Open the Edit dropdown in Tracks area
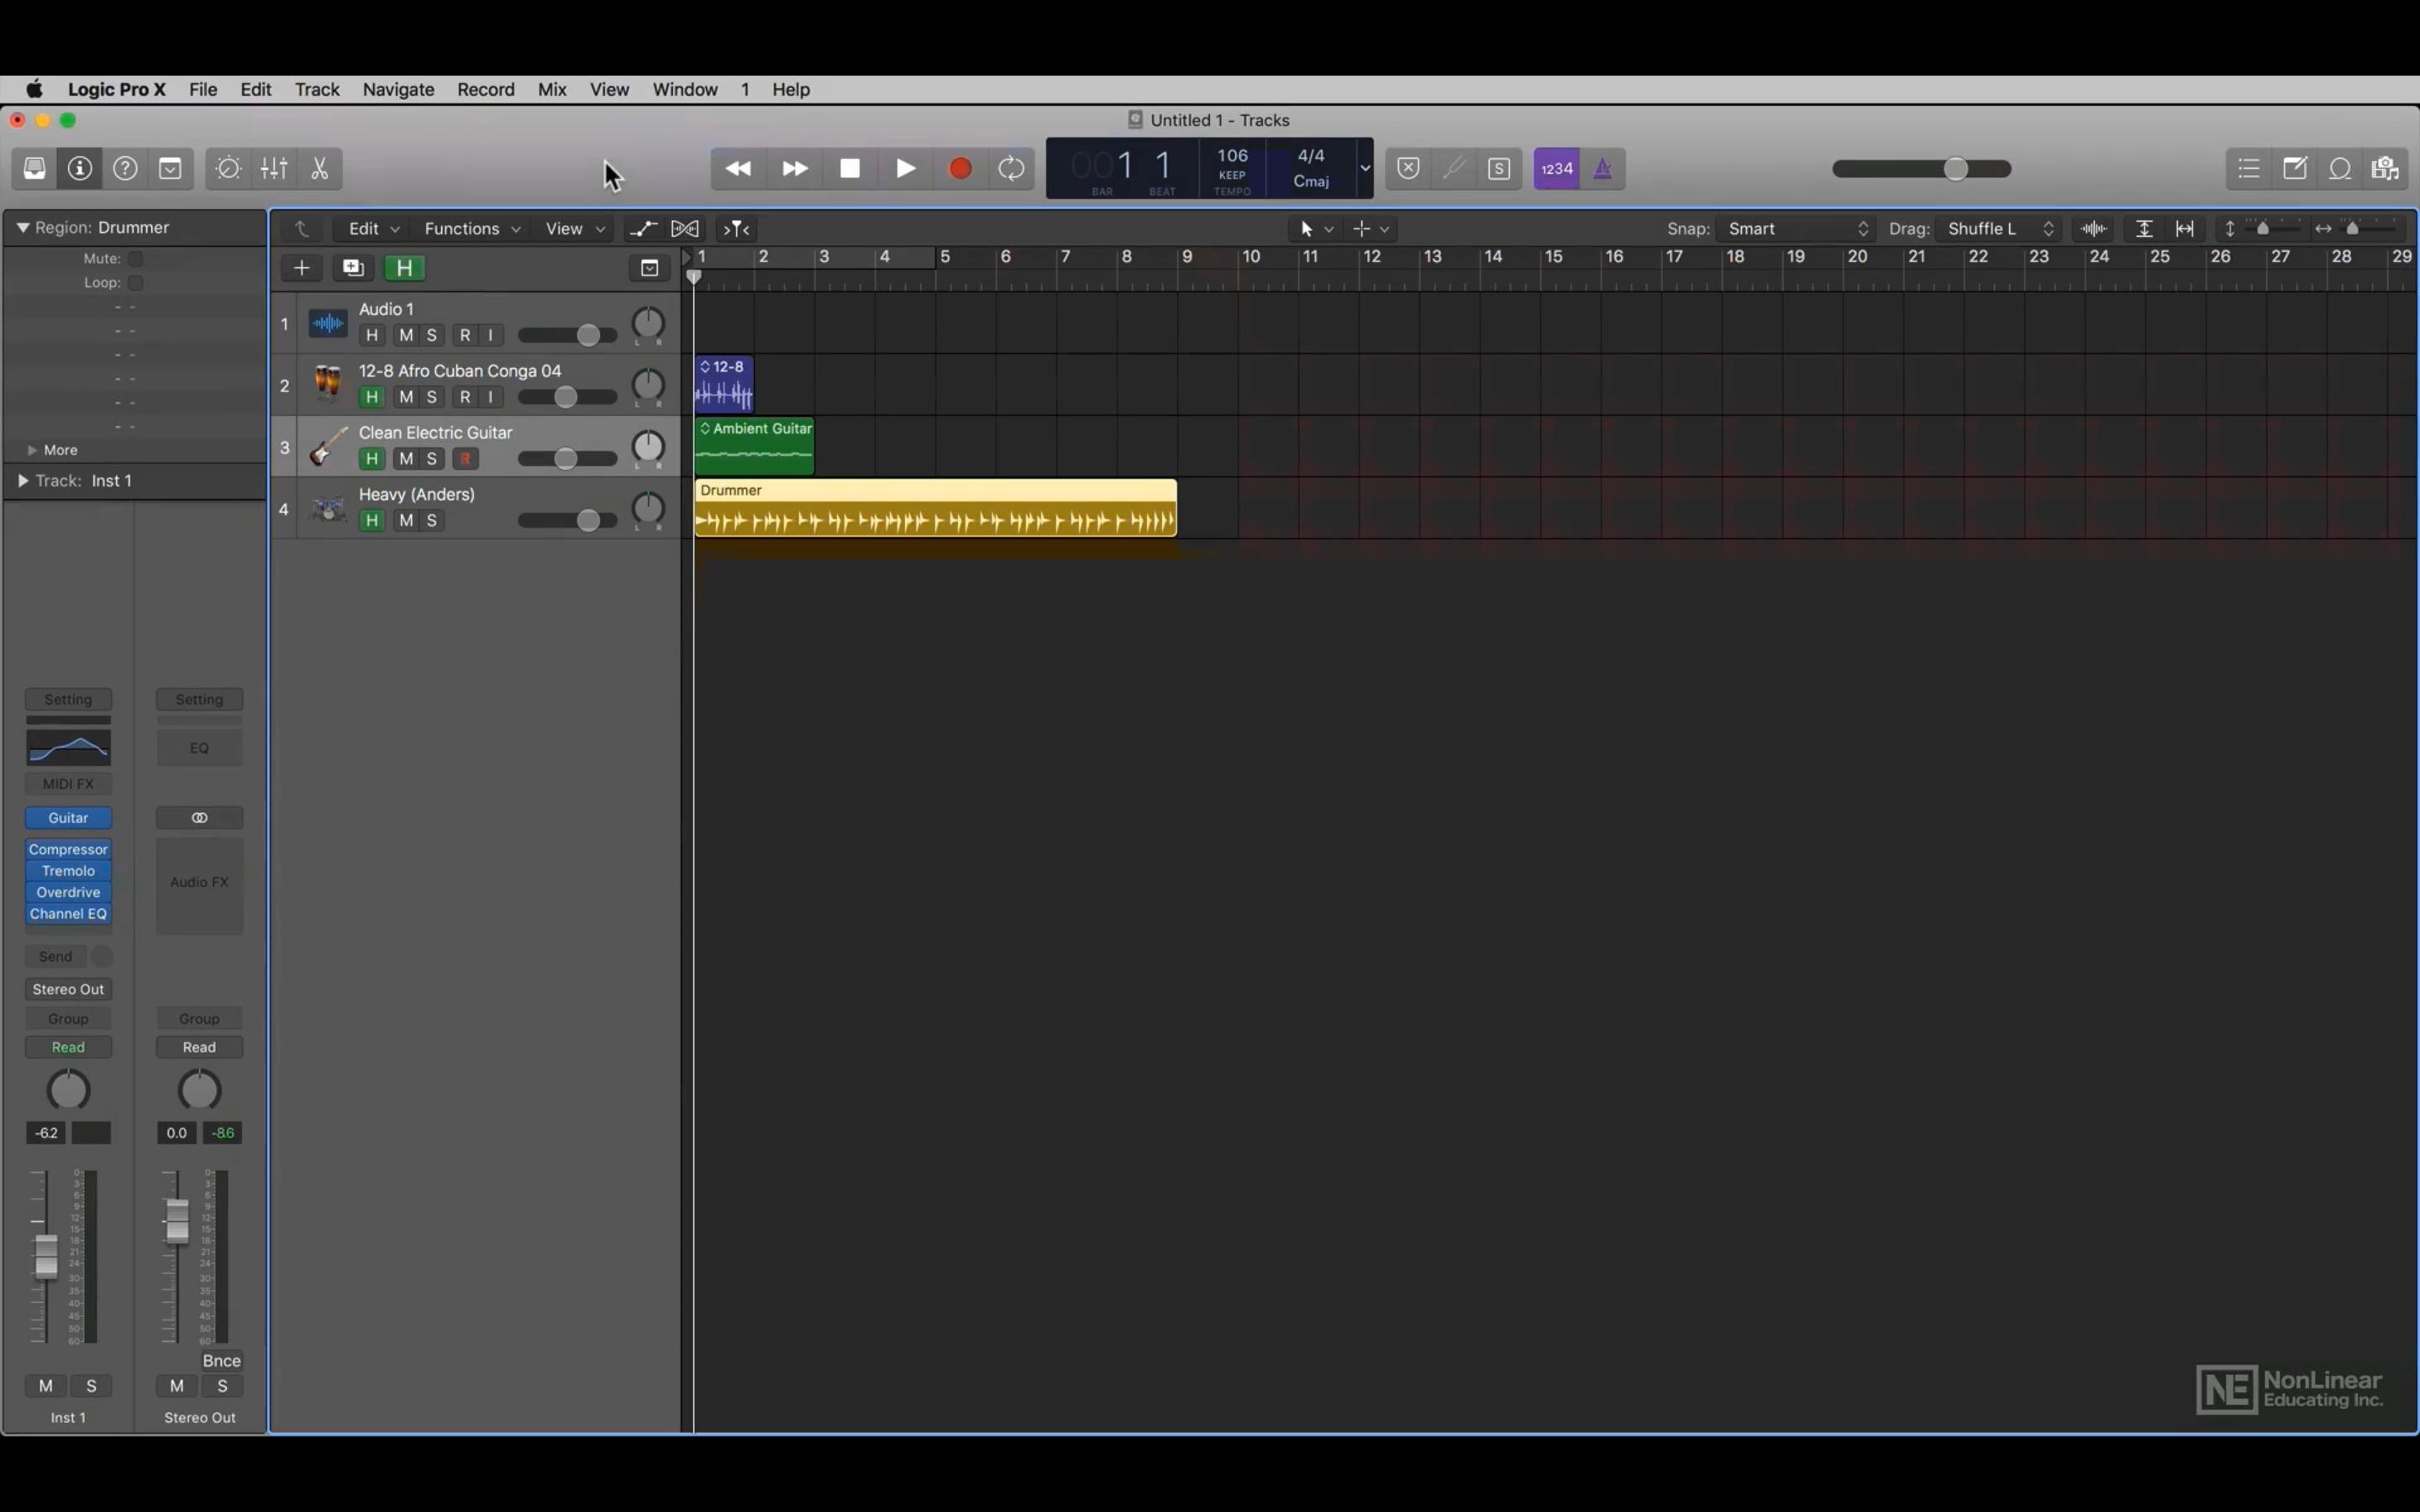Screen dimensions: 2420x1512 pos(374,229)
